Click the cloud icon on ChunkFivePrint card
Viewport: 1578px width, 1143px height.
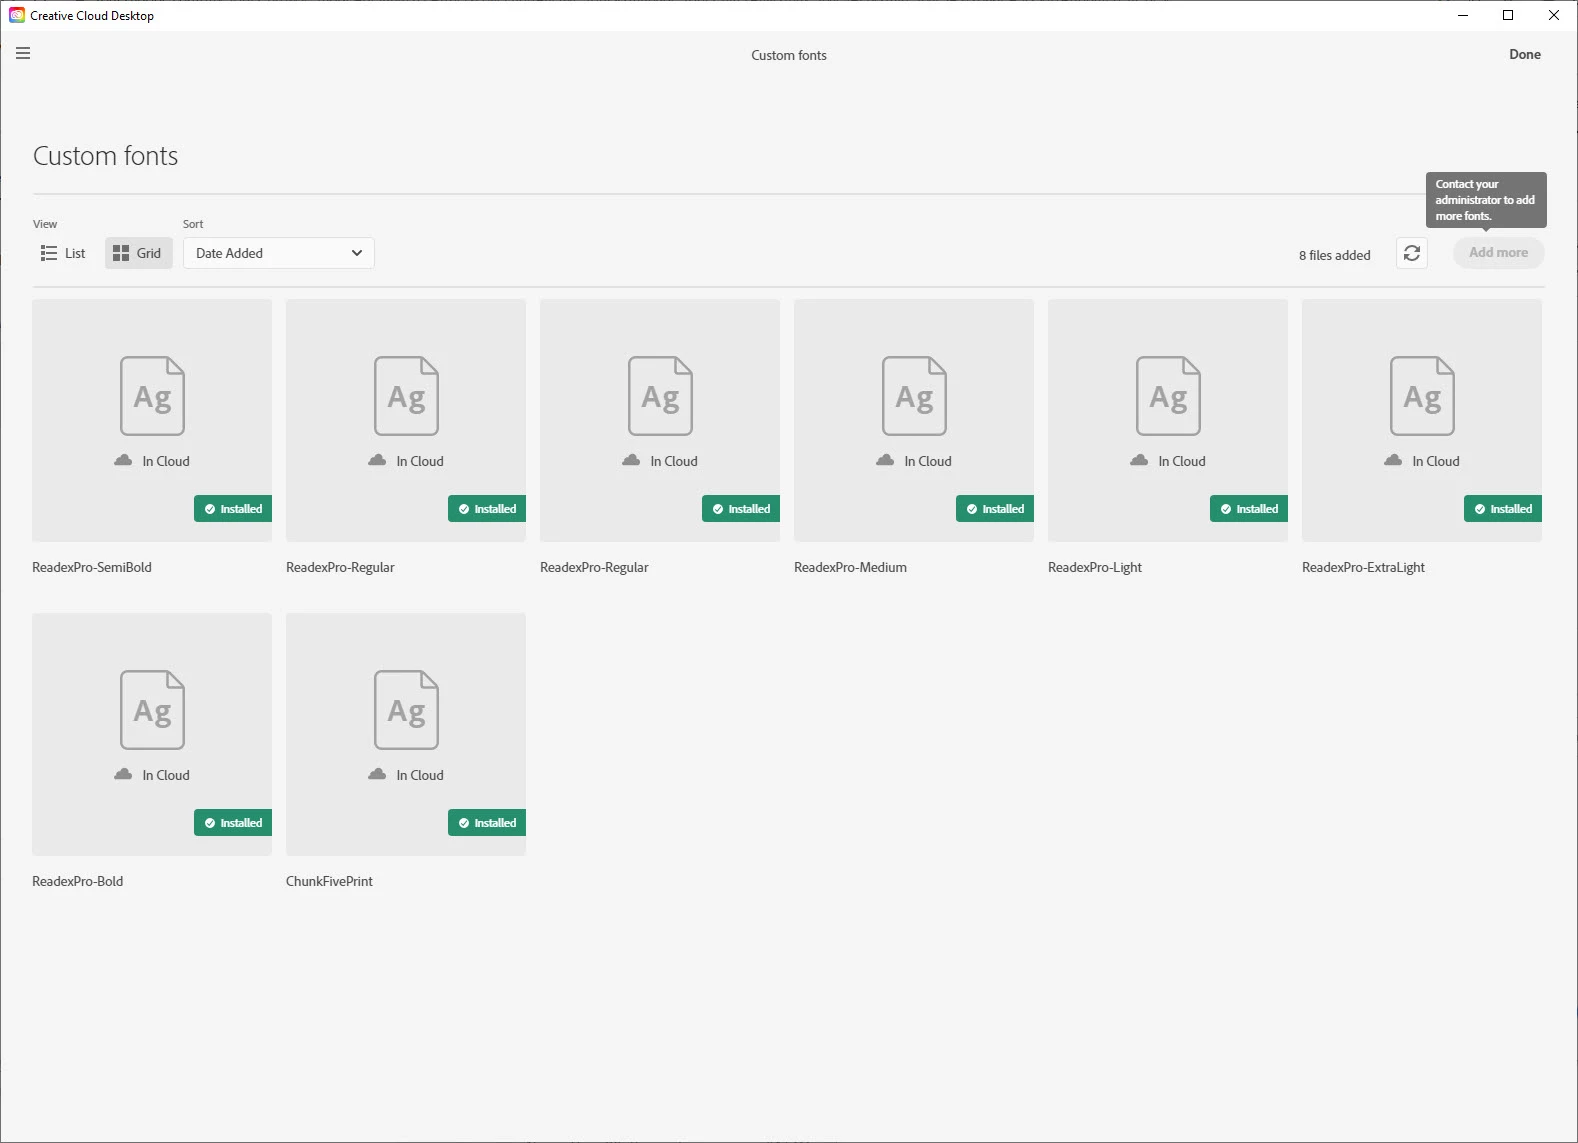point(377,774)
